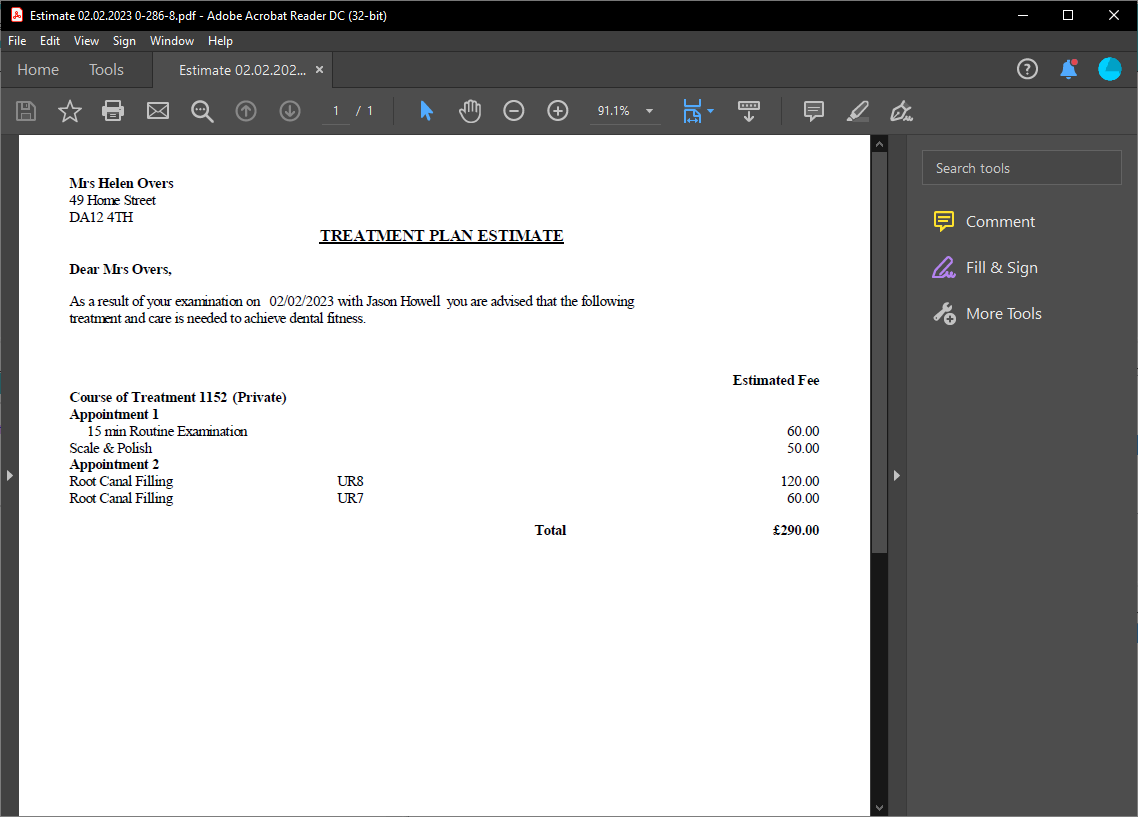This screenshot has width=1138, height=817.
Task: Add document to favorites star
Action: (69, 111)
